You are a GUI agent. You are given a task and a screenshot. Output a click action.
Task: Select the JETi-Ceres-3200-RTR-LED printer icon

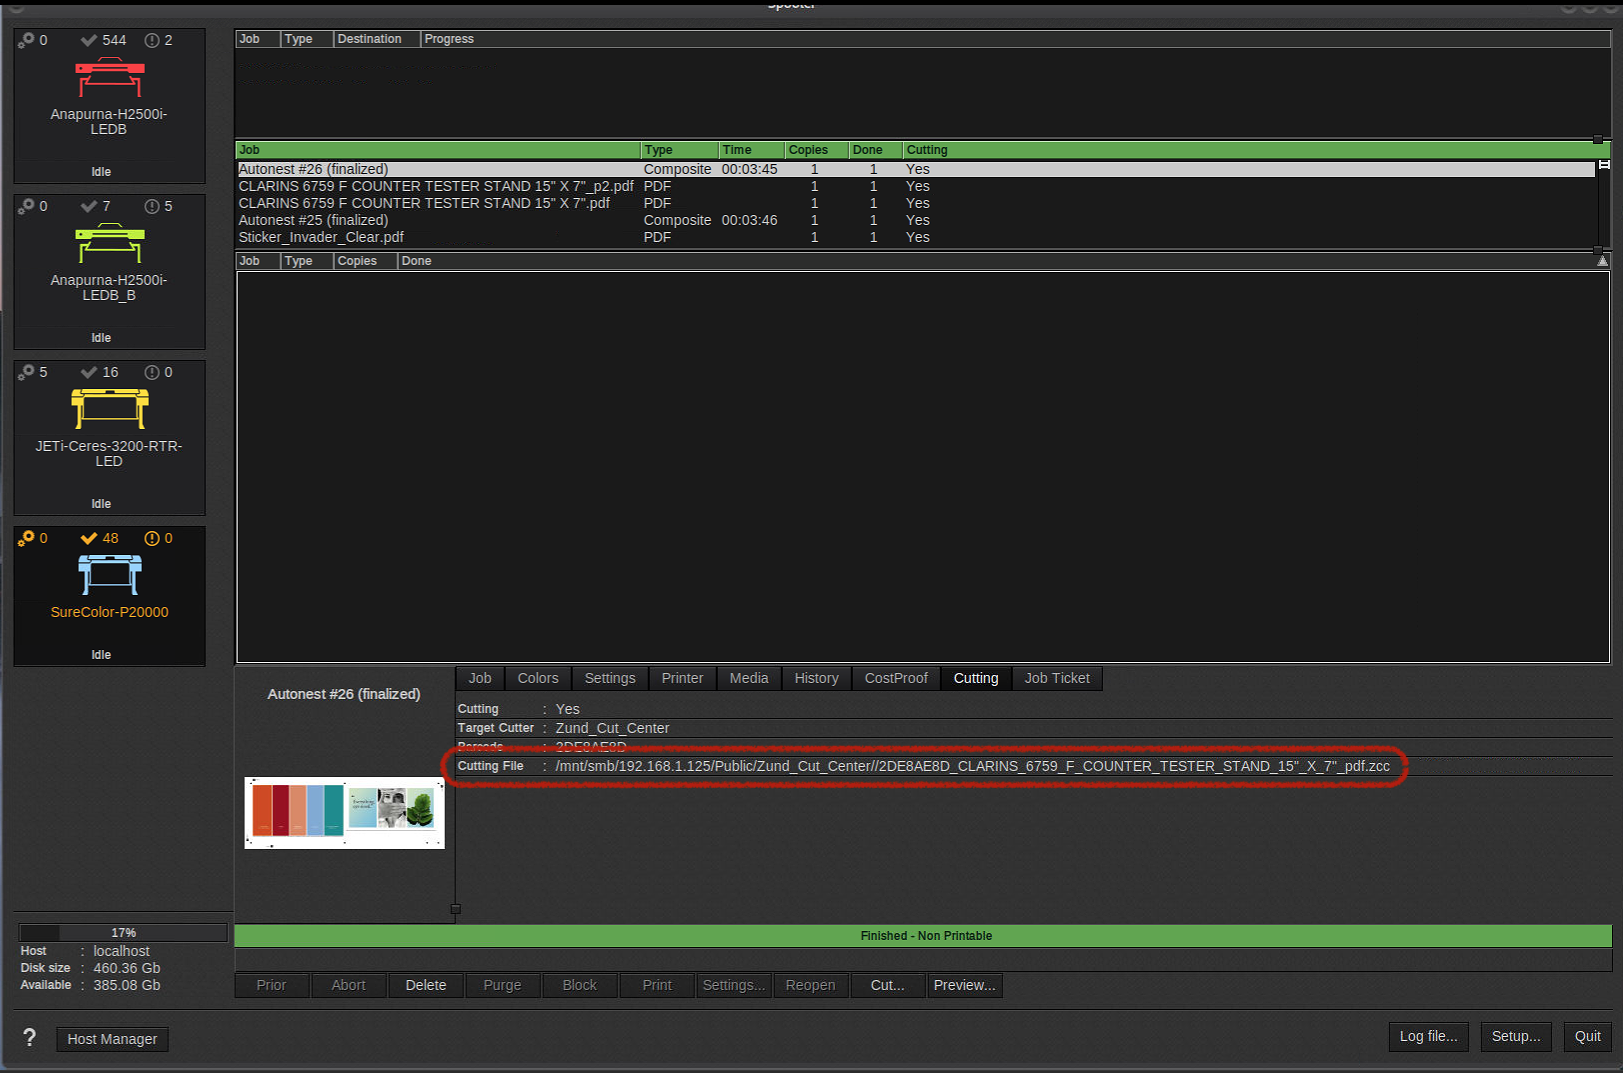pyautogui.click(x=109, y=408)
